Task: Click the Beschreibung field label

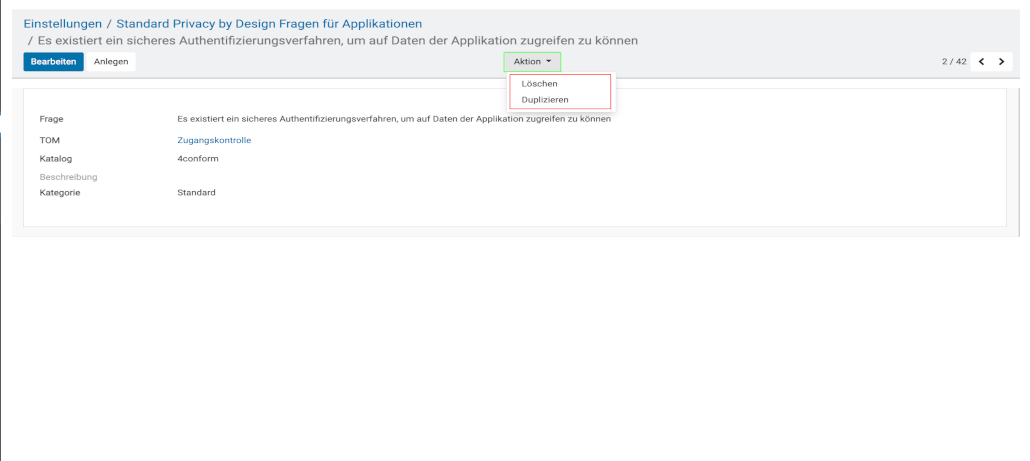Action: pos(68,177)
